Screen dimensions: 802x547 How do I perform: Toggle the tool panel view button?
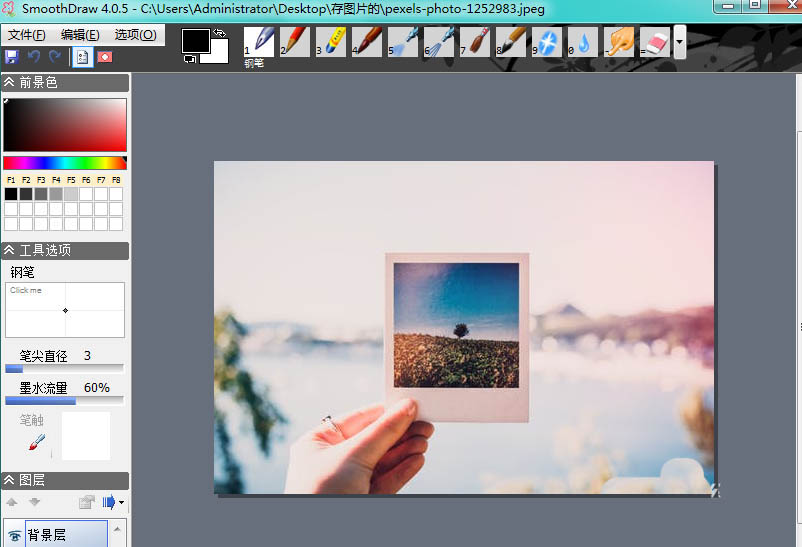point(82,57)
